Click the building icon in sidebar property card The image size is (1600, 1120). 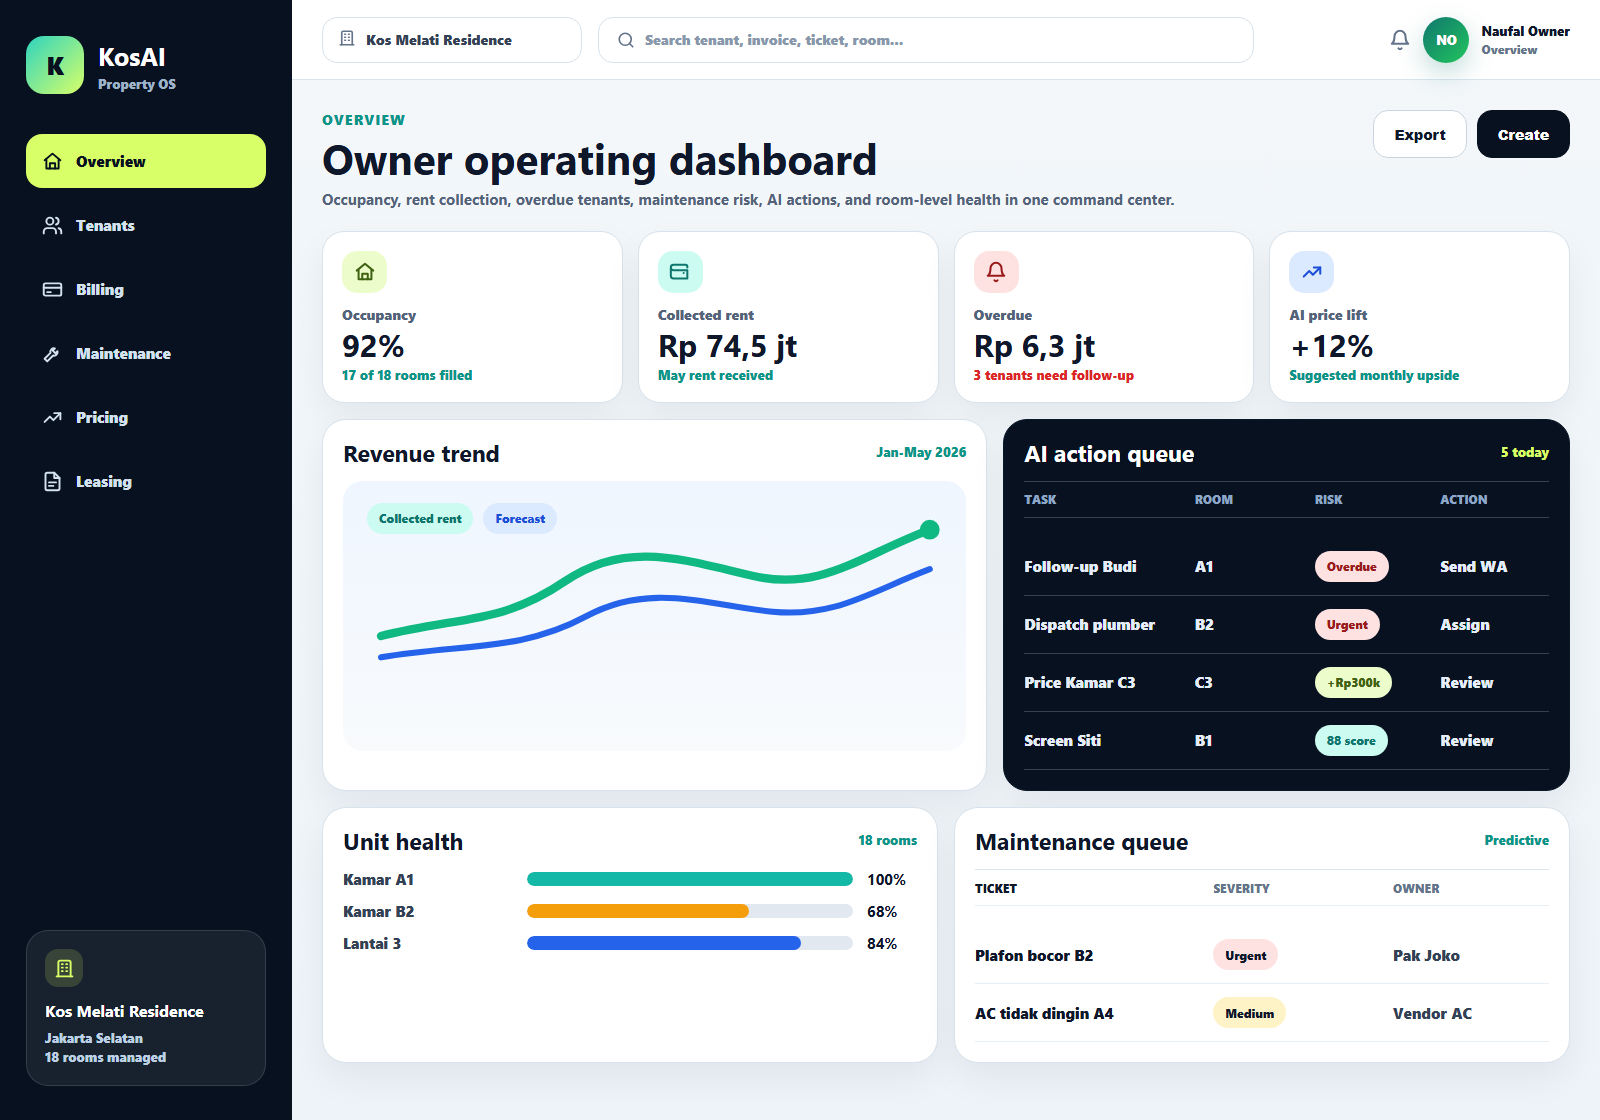(x=64, y=968)
